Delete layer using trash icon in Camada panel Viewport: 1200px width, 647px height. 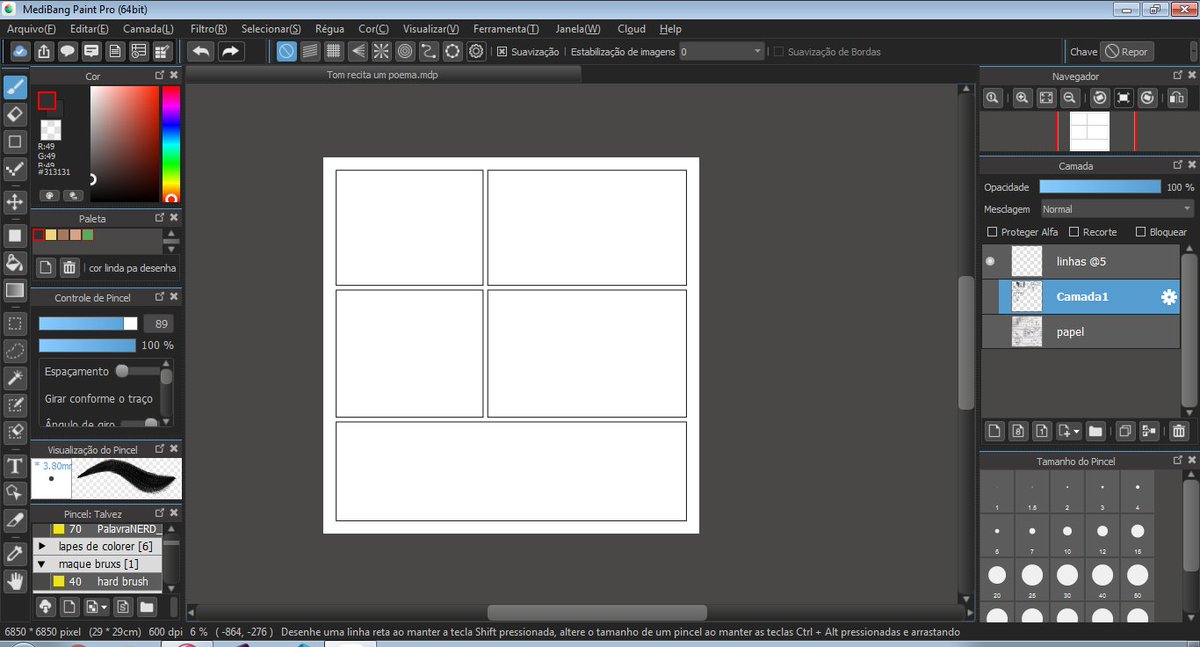(1179, 431)
